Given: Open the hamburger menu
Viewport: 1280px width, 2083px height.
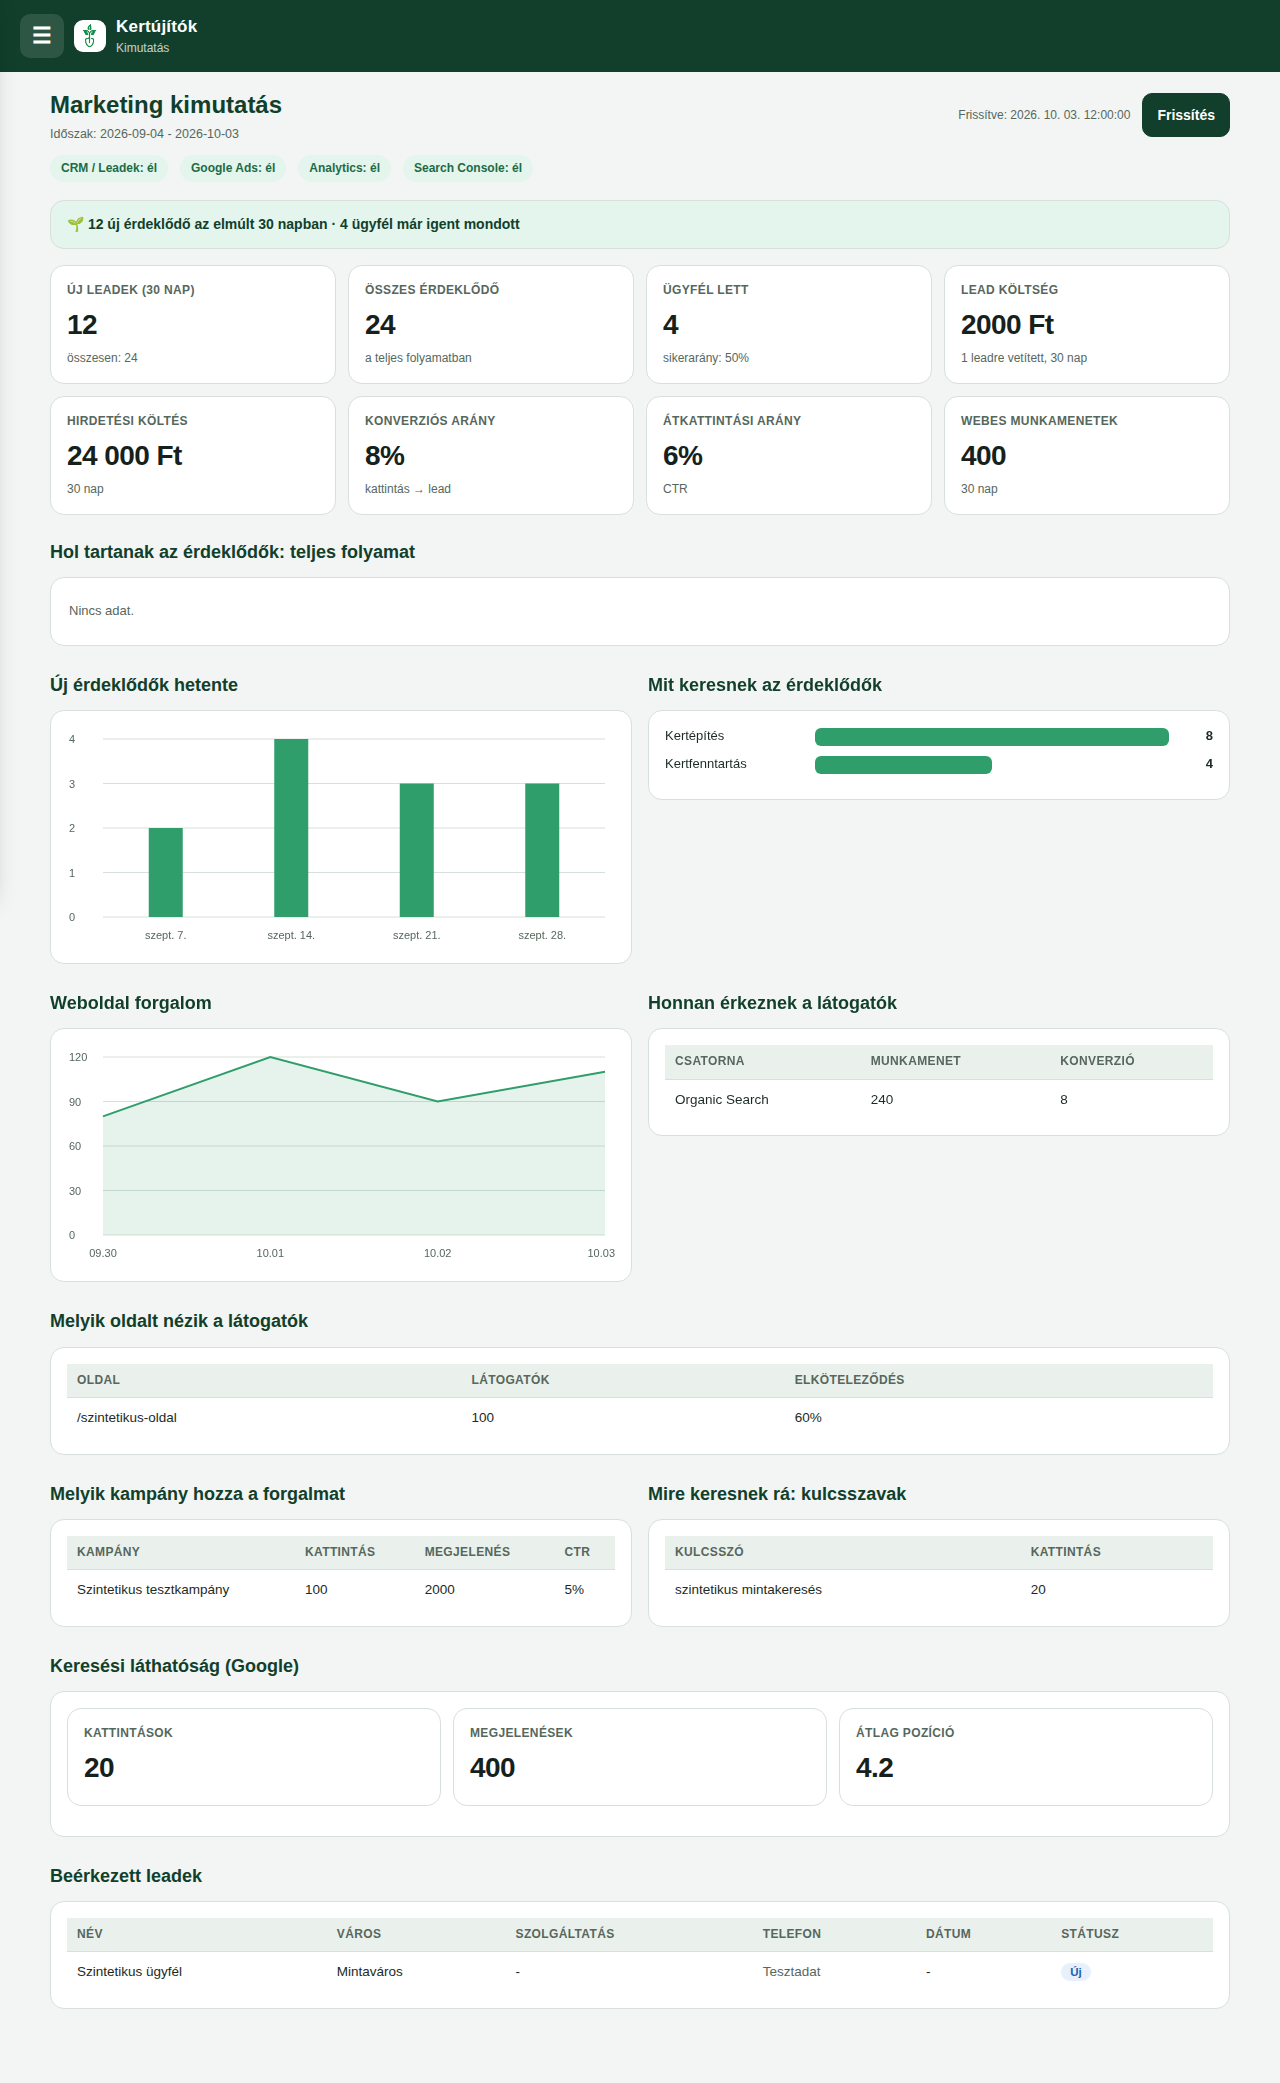Looking at the screenshot, I should tap(42, 36).
